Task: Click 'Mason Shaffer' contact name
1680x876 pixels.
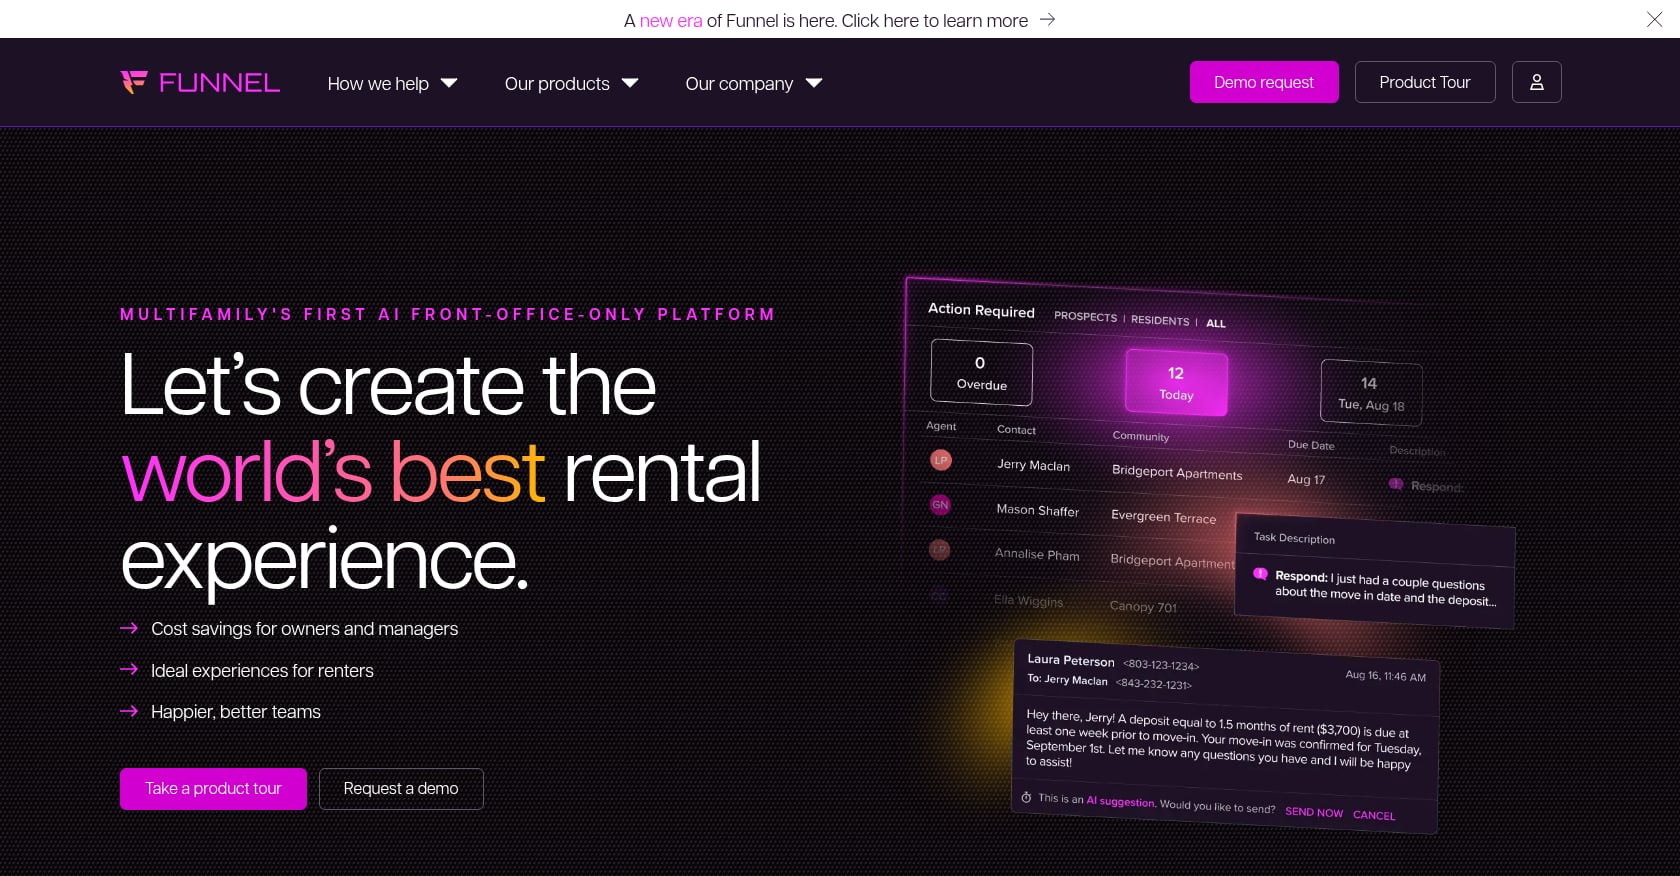Action: point(1037,510)
